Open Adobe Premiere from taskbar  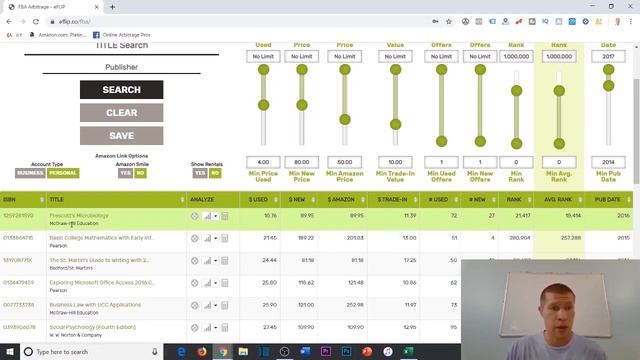point(326,351)
